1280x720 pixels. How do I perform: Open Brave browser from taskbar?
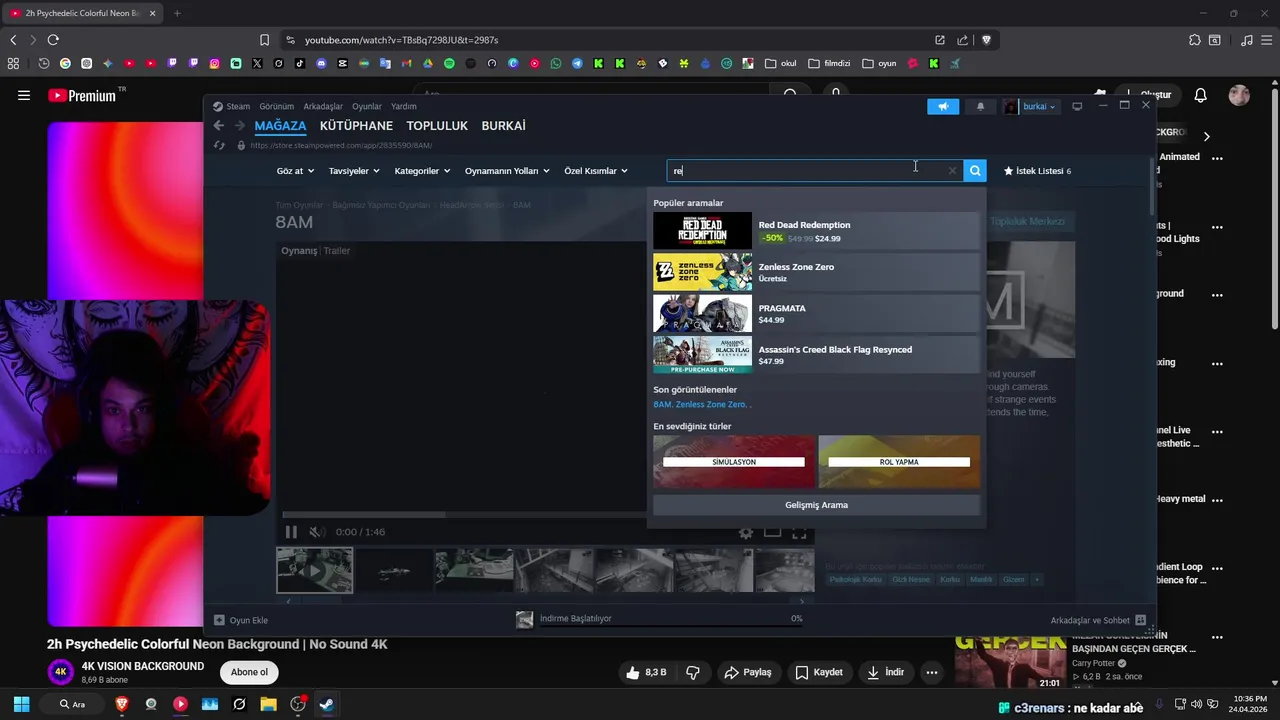click(x=122, y=704)
